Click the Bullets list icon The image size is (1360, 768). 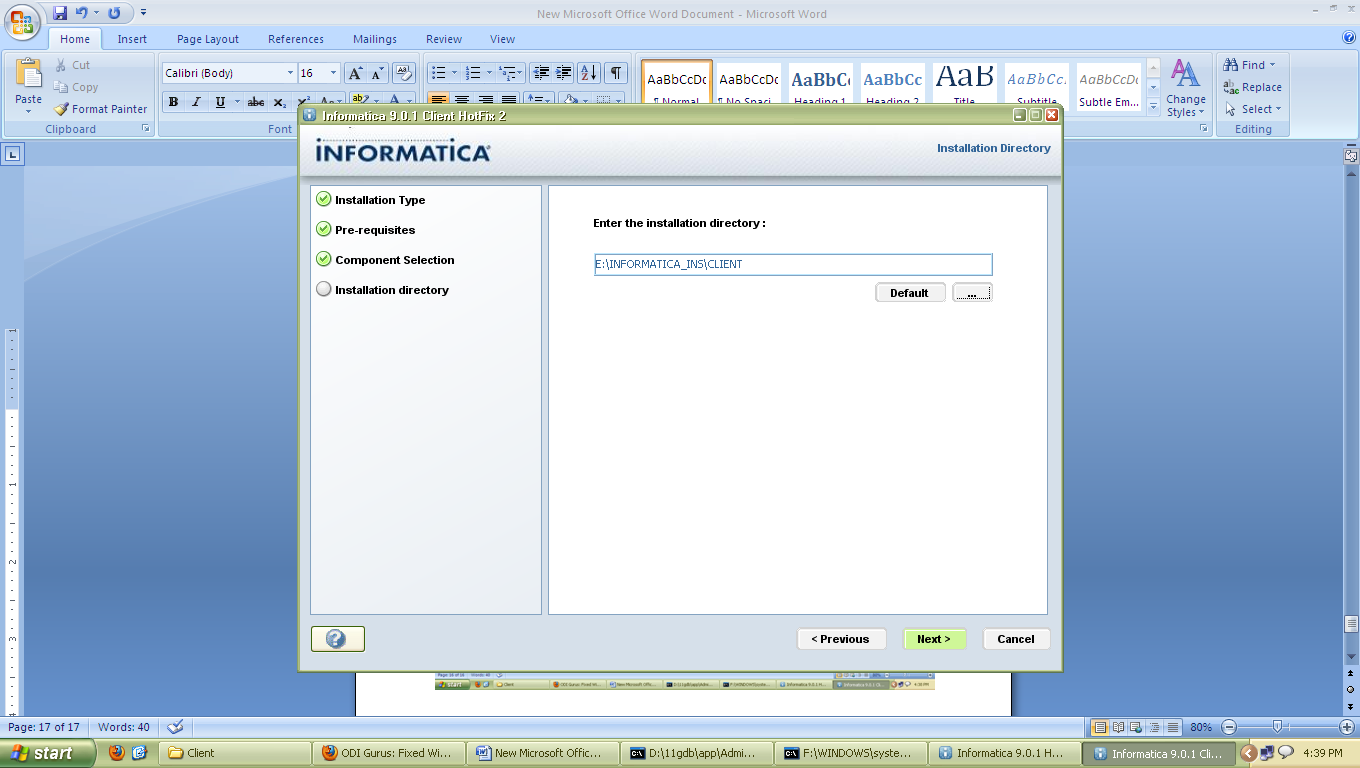click(438, 73)
